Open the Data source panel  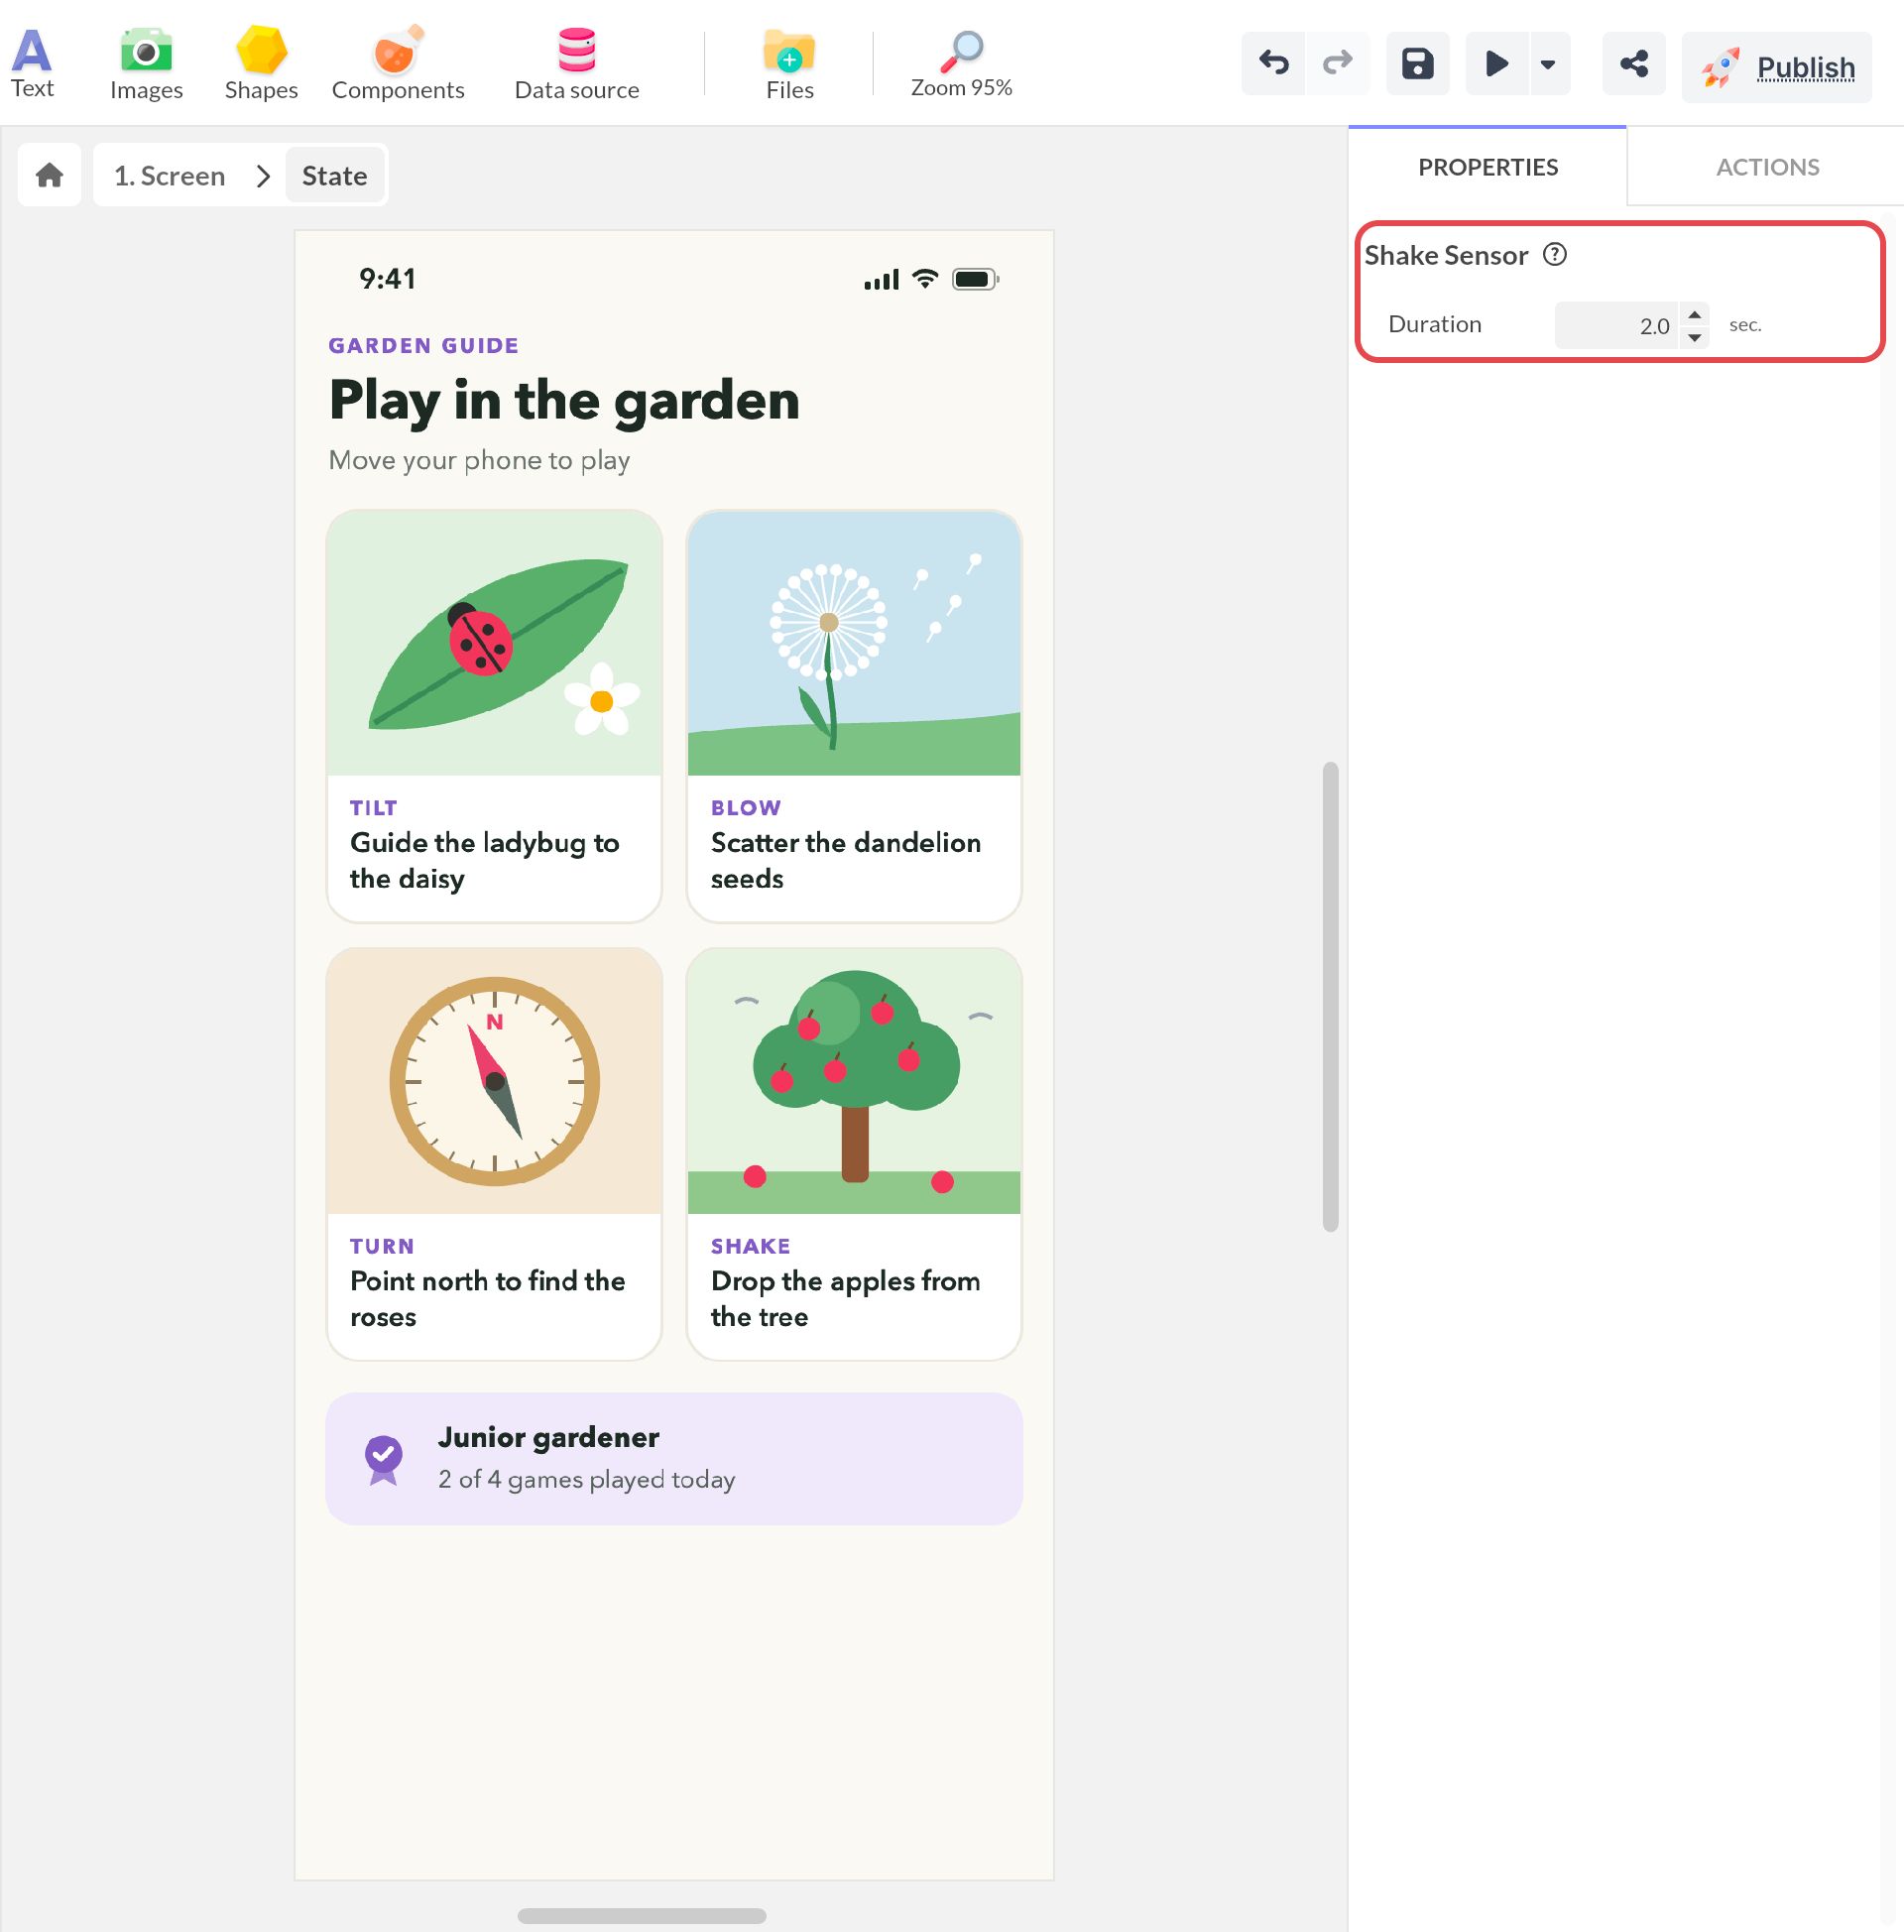click(577, 63)
